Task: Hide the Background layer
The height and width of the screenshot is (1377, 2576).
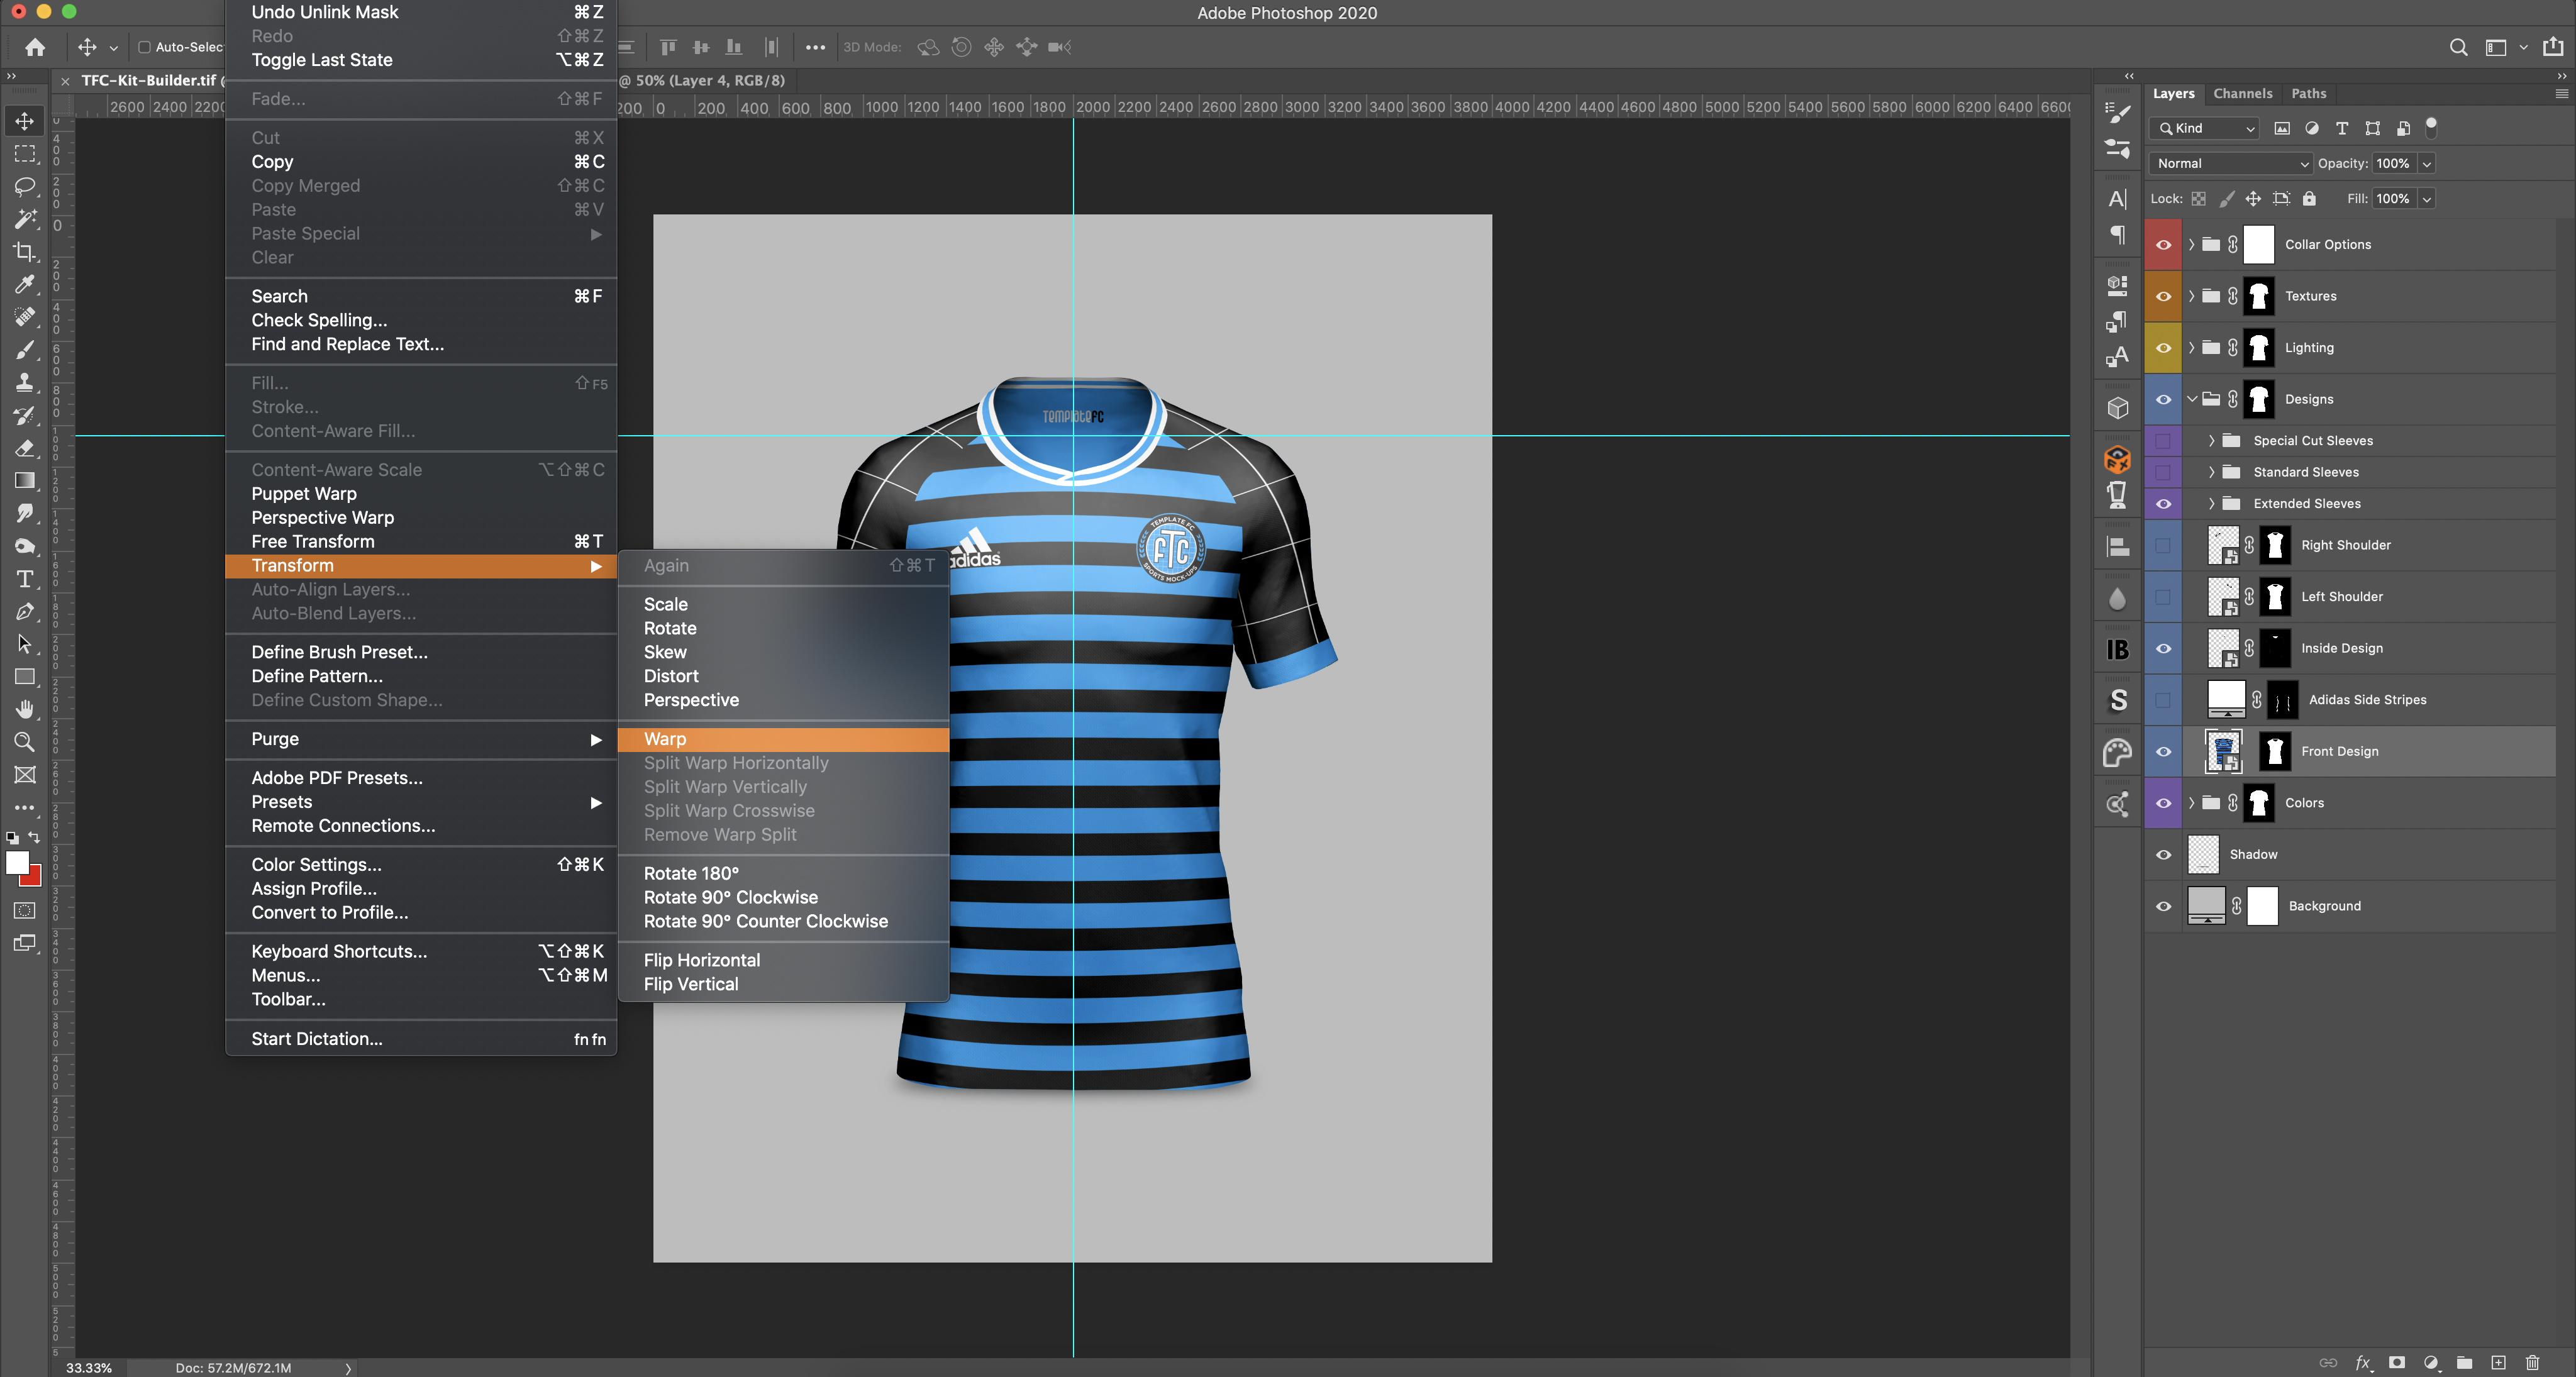Action: coord(2163,906)
